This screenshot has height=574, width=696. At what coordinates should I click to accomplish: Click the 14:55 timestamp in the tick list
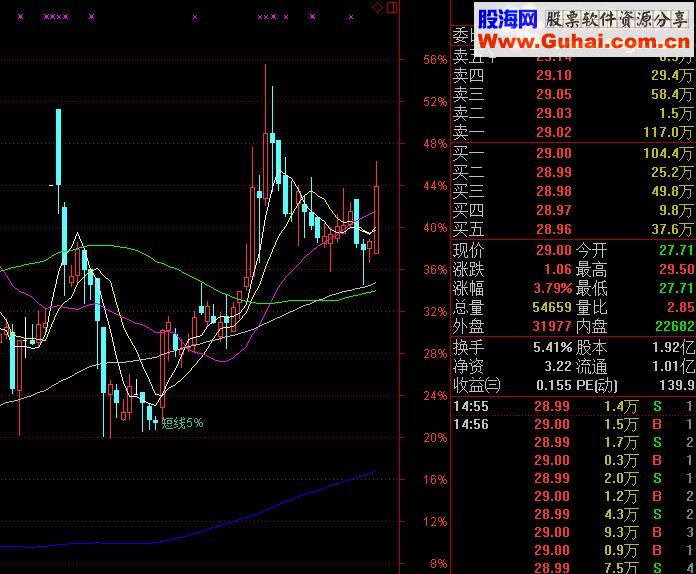coord(471,406)
